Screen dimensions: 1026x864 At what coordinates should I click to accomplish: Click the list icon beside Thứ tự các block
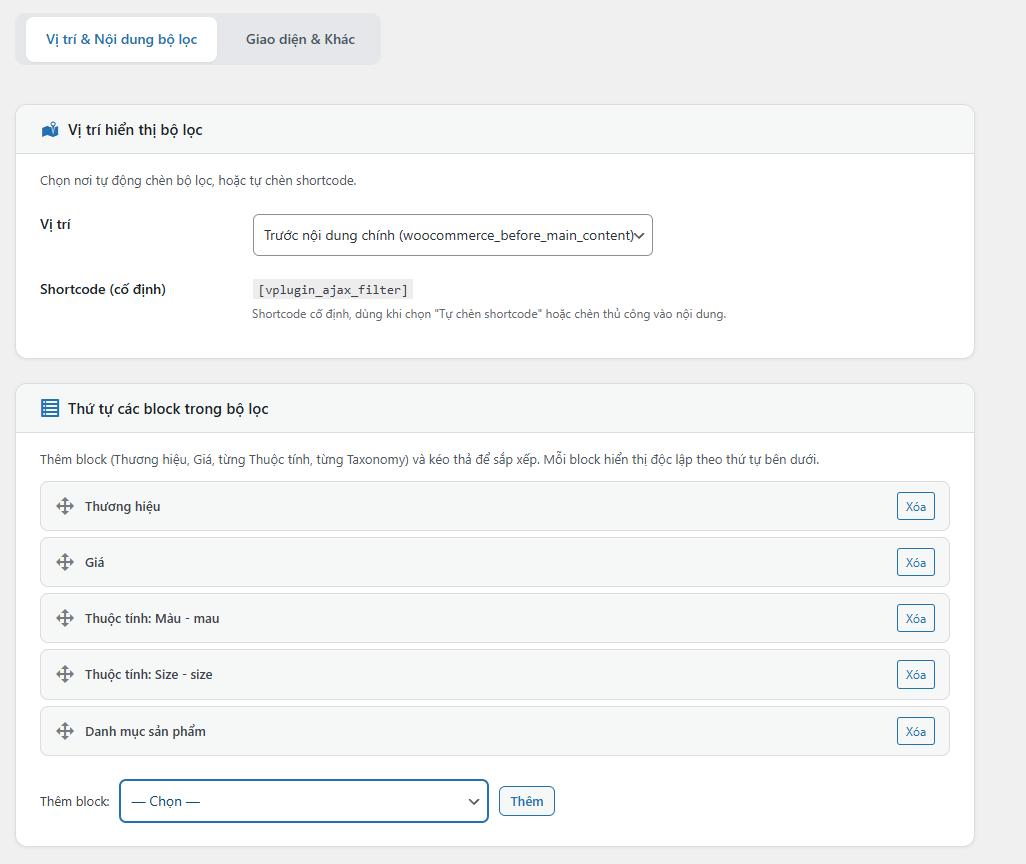[x=50, y=408]
